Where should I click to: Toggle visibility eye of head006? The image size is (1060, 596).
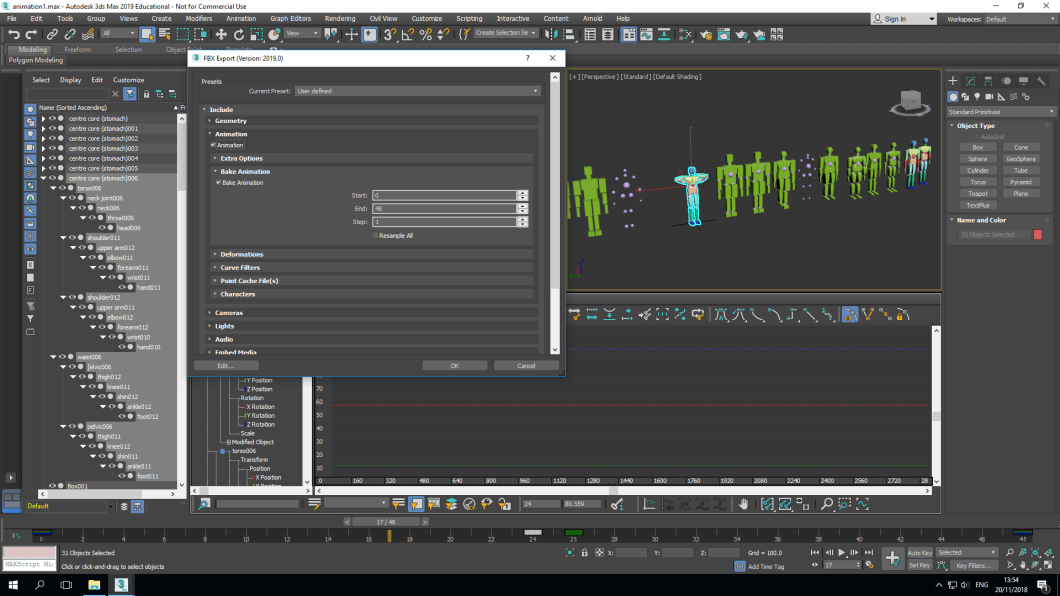coord(102,228)
